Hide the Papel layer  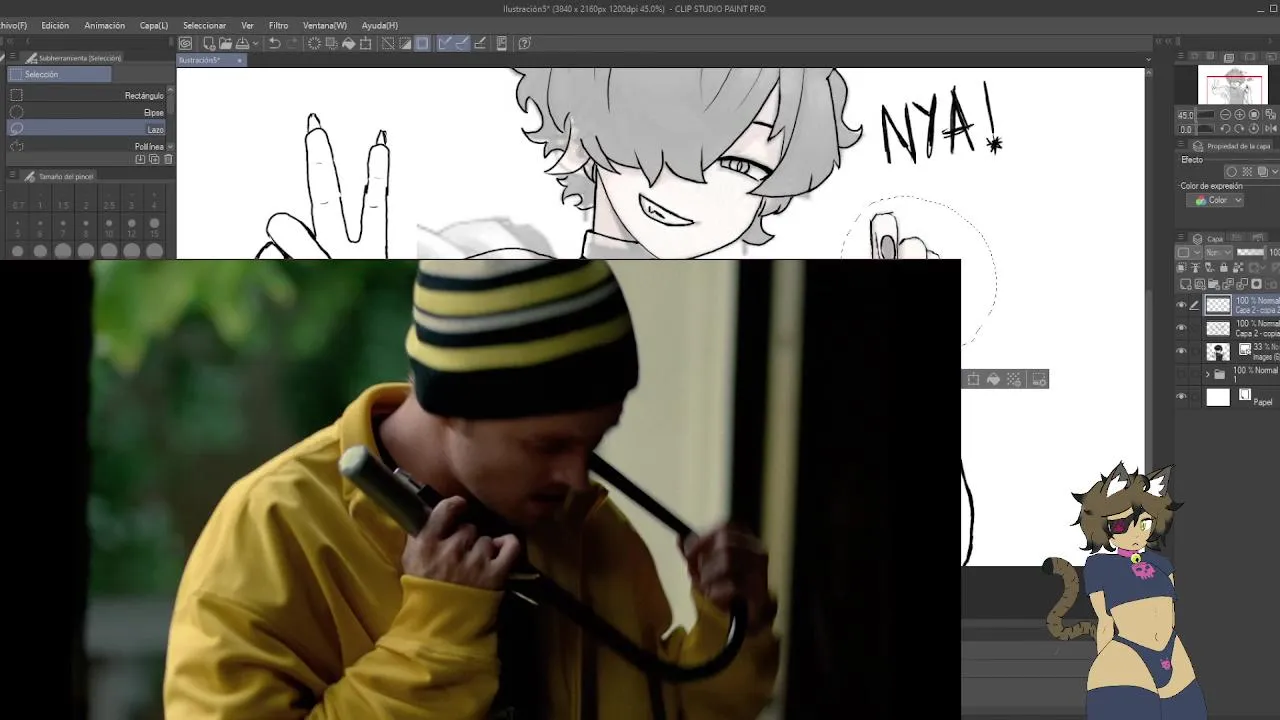pyautogui.click(x=1181, y=397)
